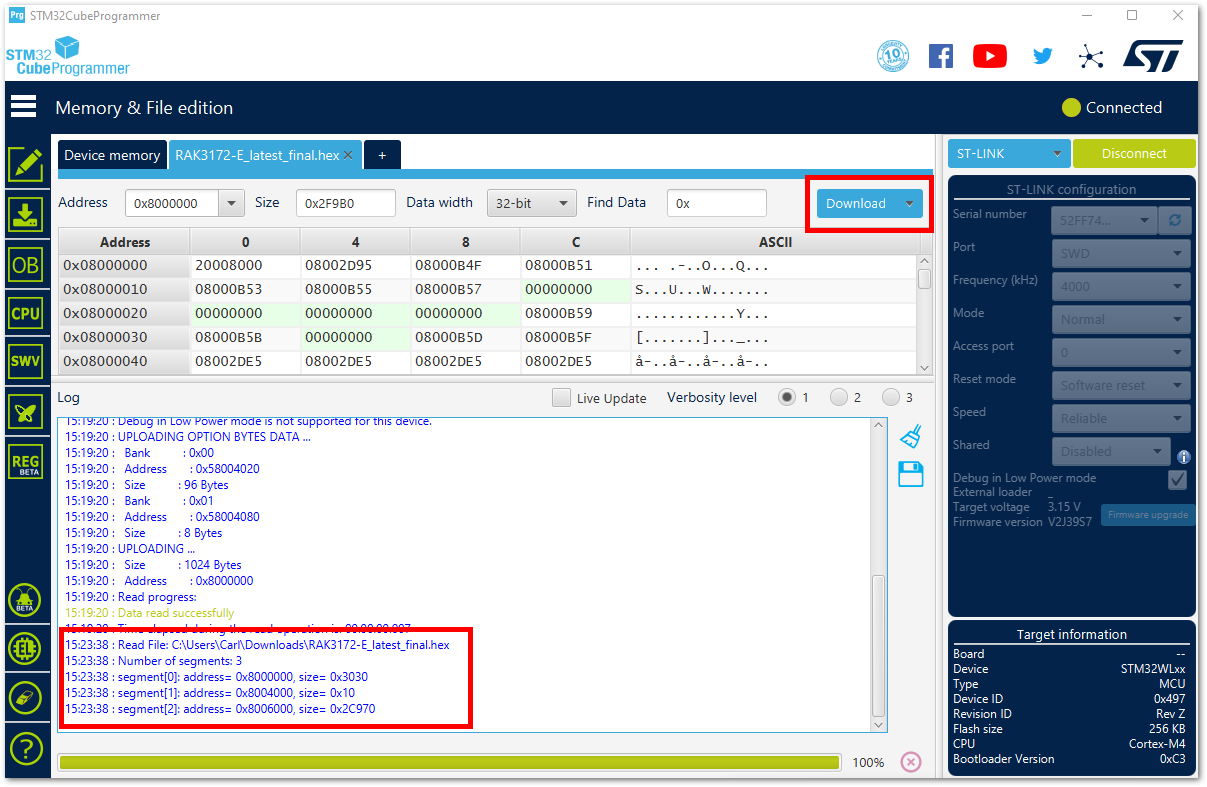This screenshot has width=1207, height=787.
Task: Open the YouTube channel icon
Action: point(990,56)
